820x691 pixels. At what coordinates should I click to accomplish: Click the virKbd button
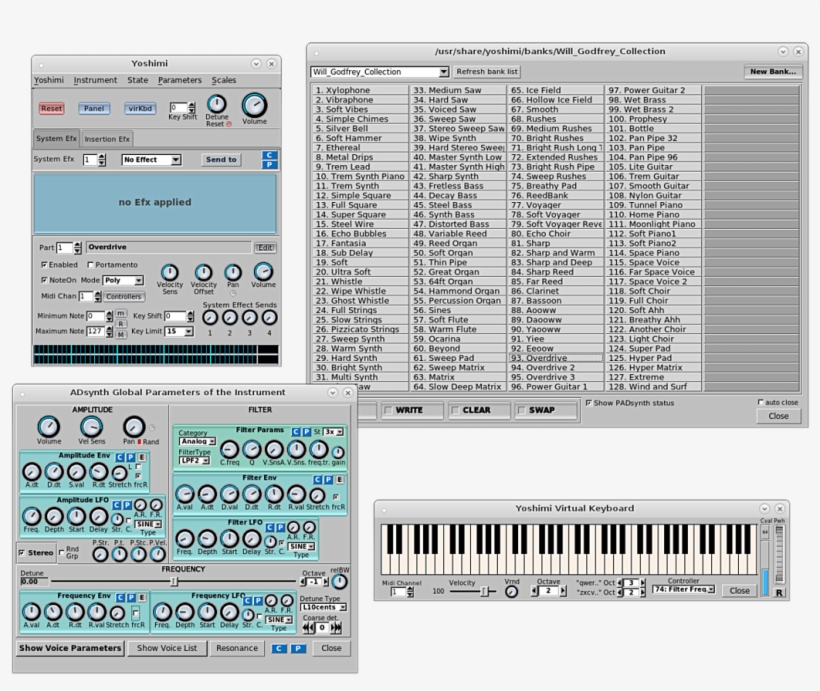(x=140, y=108)
